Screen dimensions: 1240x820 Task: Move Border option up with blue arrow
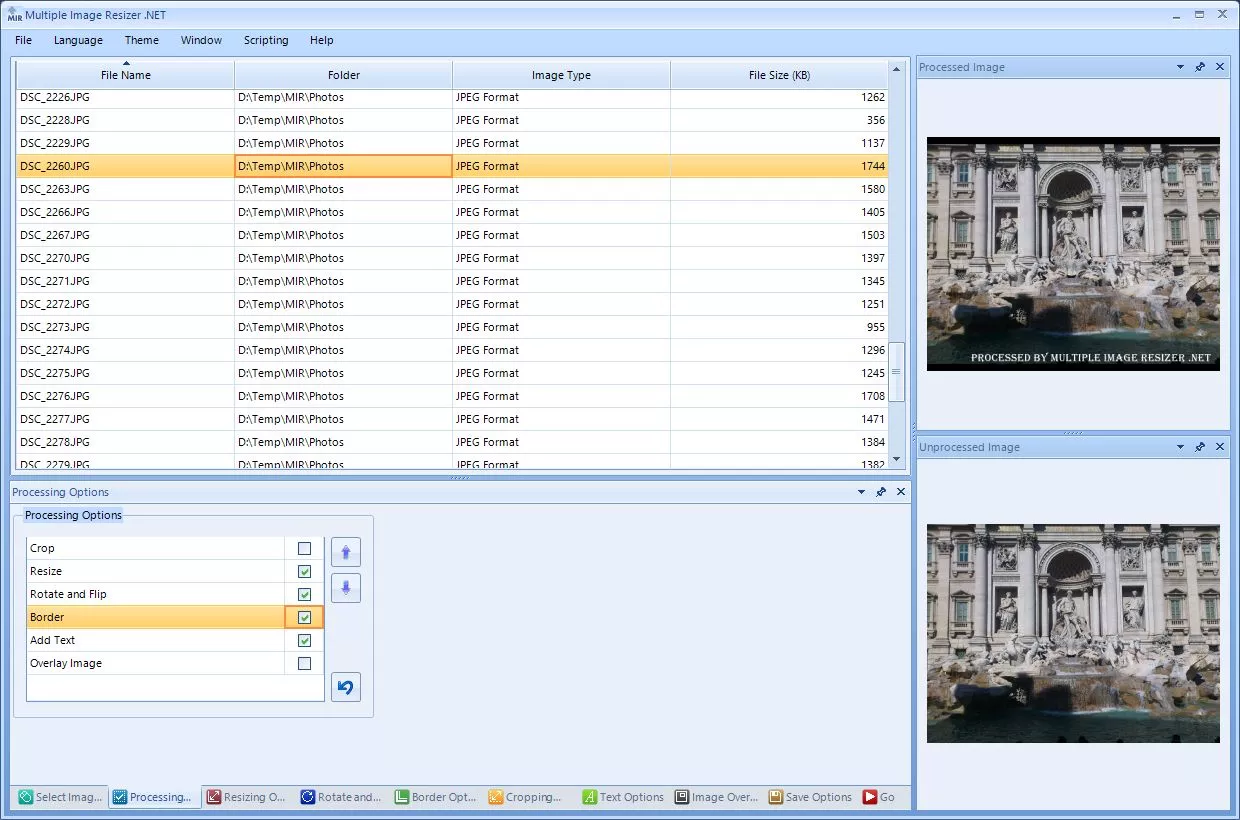(345, 551)
